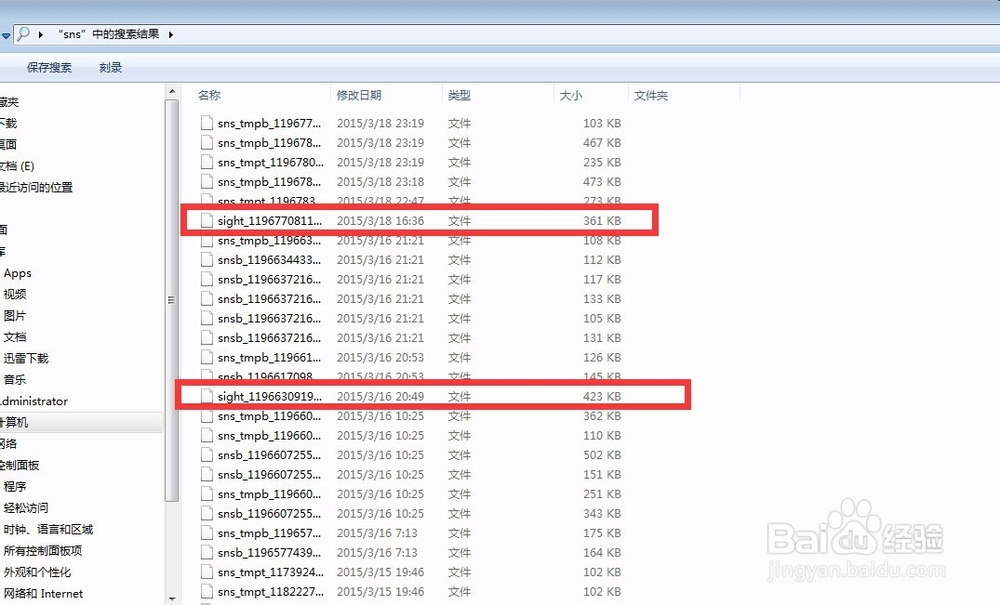
Task: Click file icon of the 105 KB row
Action: click(x=207, y=318)
